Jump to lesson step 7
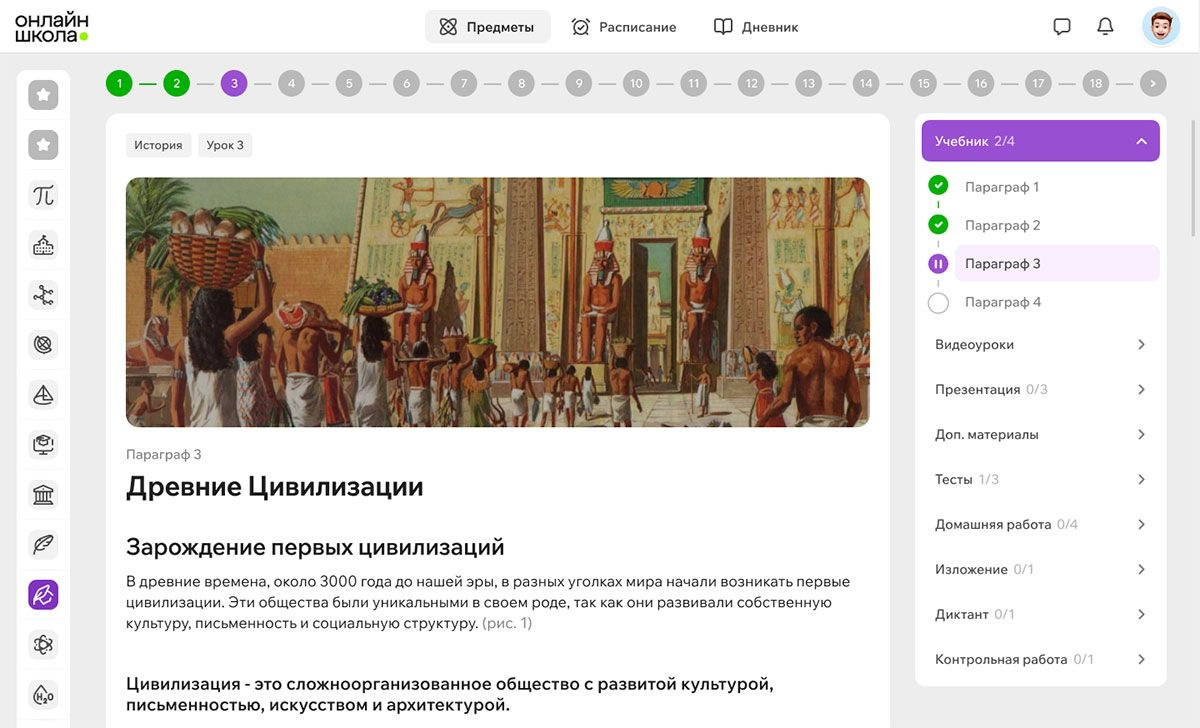This screenshot has height=728, width=1200. 463,84
